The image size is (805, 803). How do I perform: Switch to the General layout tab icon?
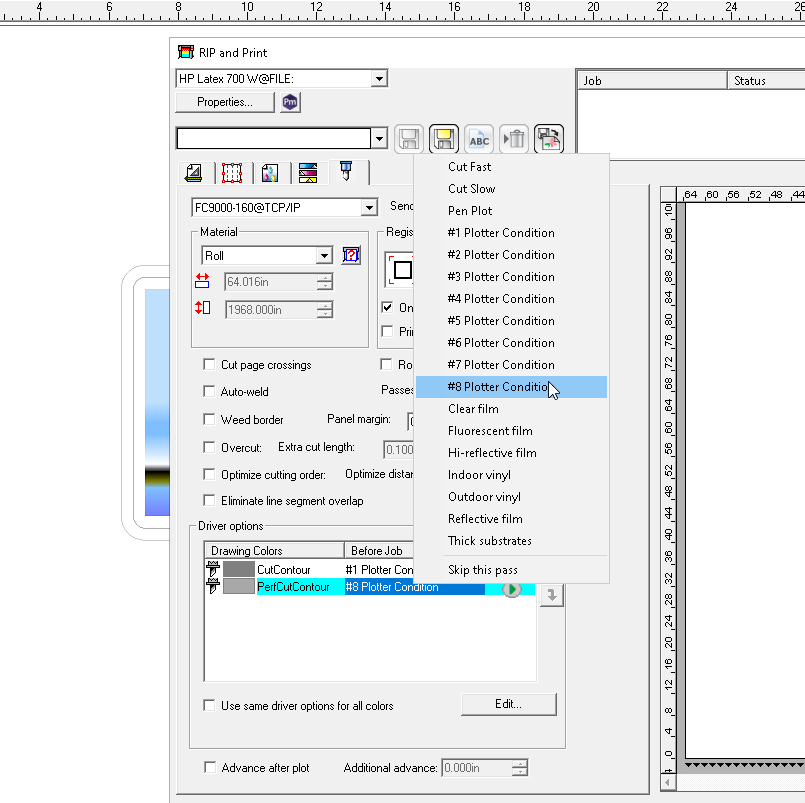pyautogui.click(x=194, y=173)
